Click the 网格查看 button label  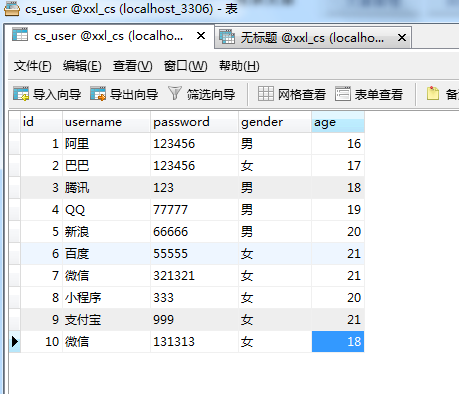(302, 95)
